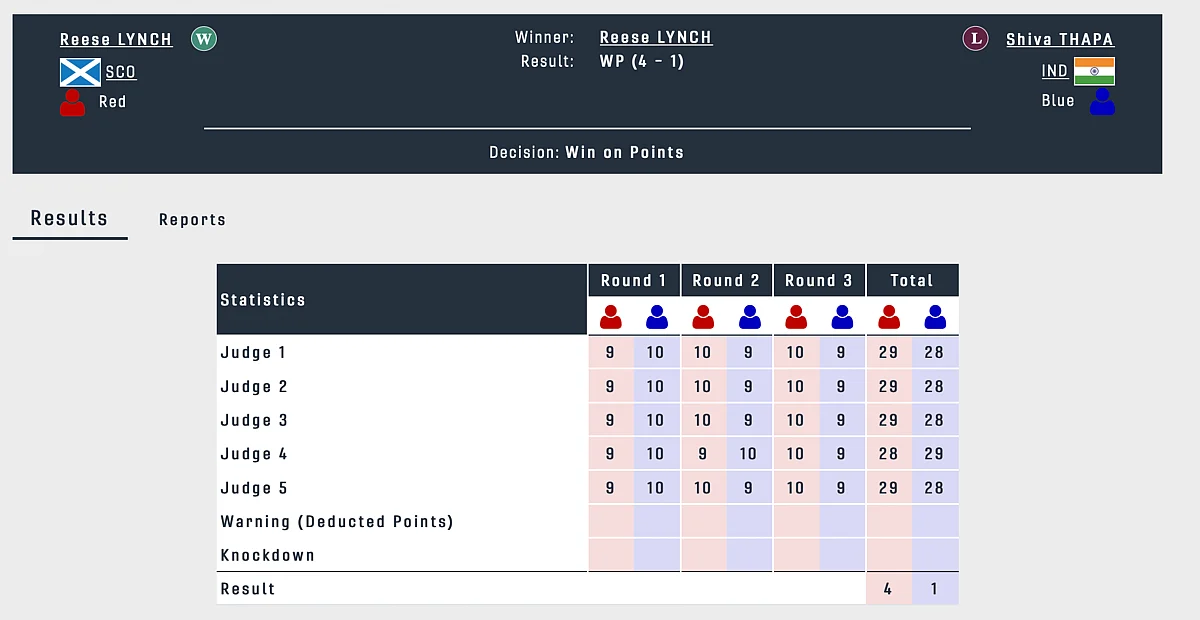1200x620 pixels.
Task: Click the maroon L loser badge
Action: pyautogui.click(x=975, y=39)
